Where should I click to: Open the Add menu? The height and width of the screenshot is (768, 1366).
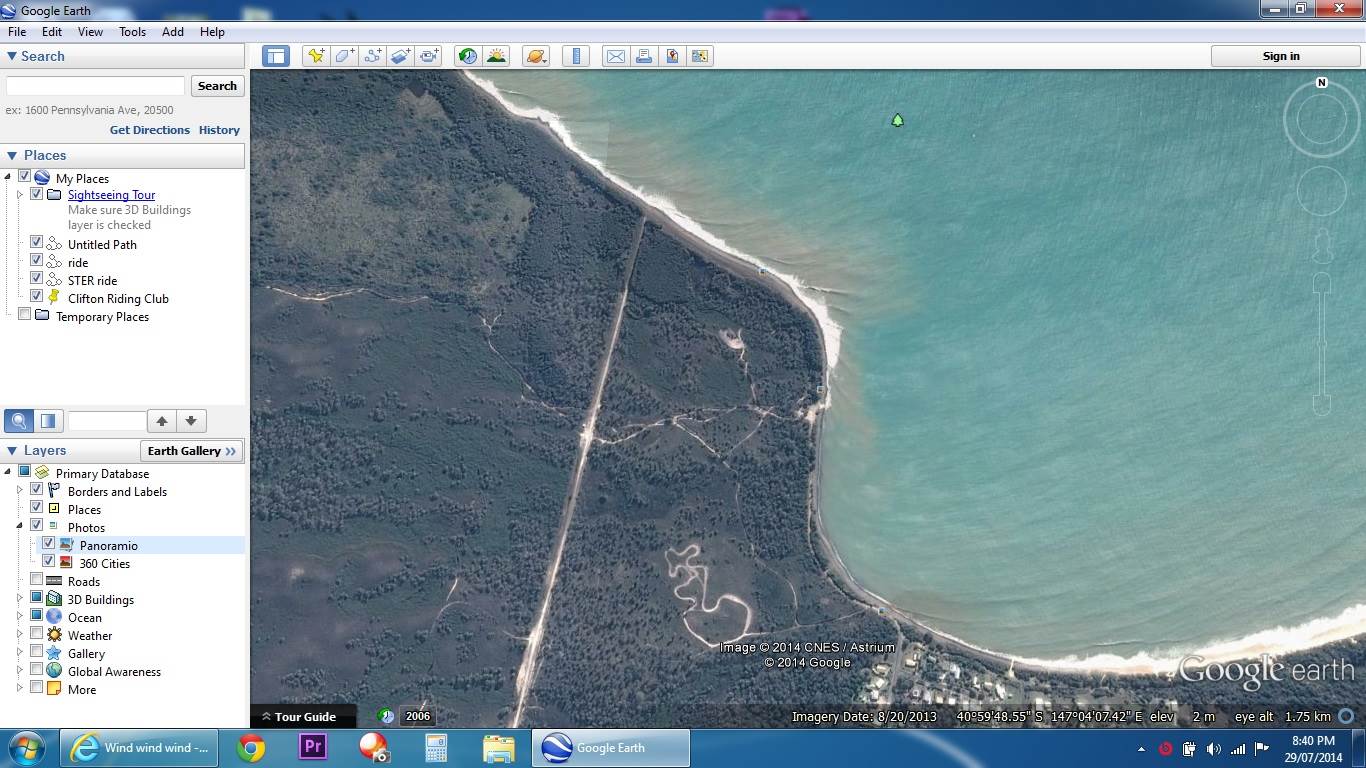click(x=173, y=32)
